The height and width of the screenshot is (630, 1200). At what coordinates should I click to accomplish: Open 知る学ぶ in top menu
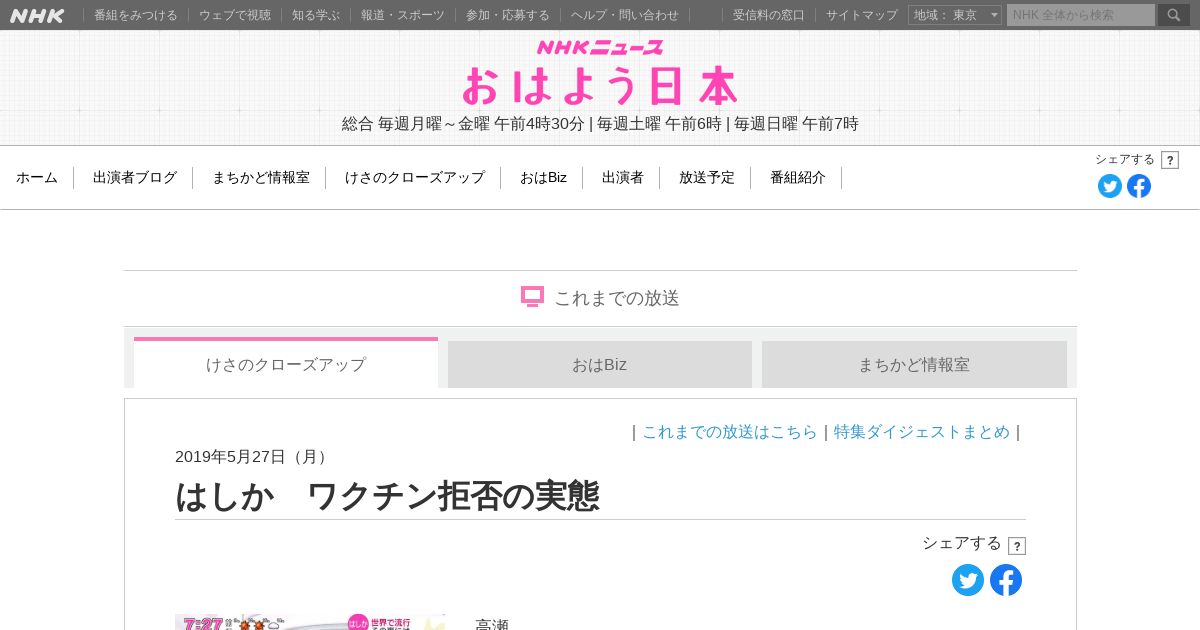pos(316,15)
